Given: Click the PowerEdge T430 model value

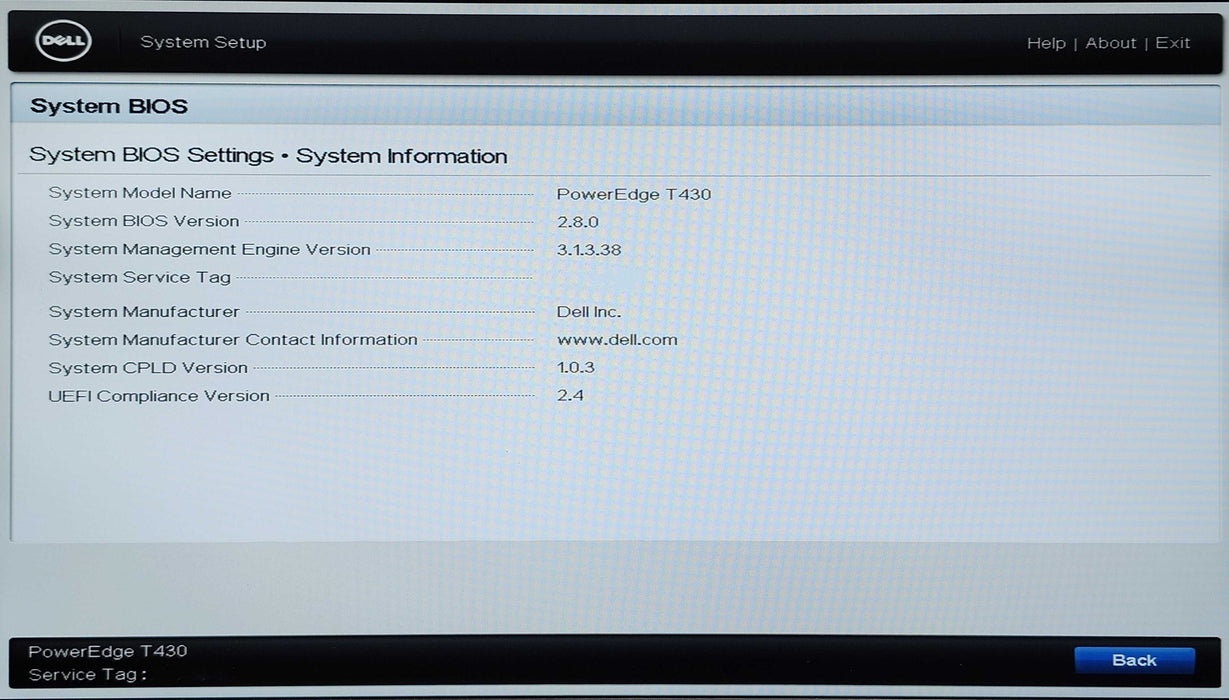Looking at the screenshot, I should [634, 194].
